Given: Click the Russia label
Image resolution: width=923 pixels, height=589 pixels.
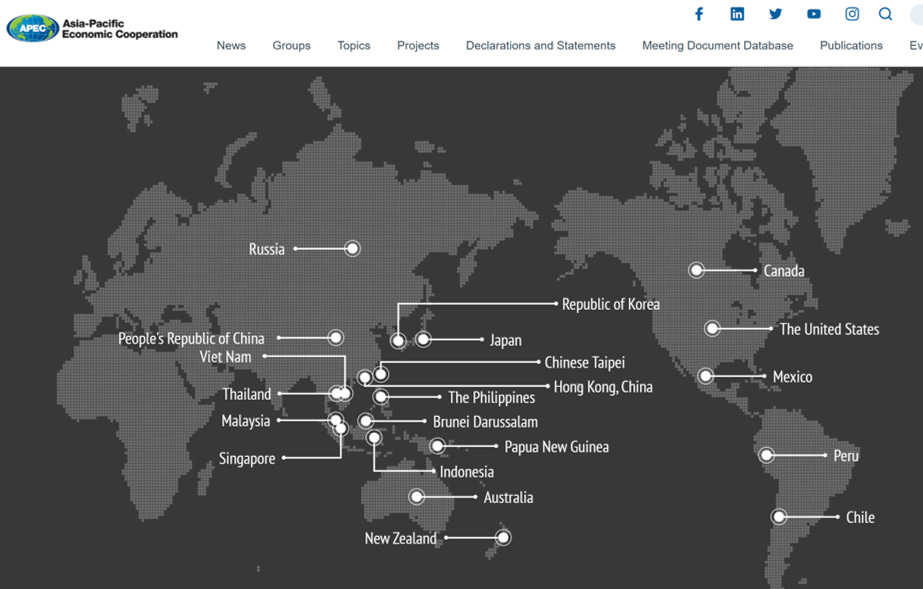Looking at the screenshot, I should click(x=267, y=249).
